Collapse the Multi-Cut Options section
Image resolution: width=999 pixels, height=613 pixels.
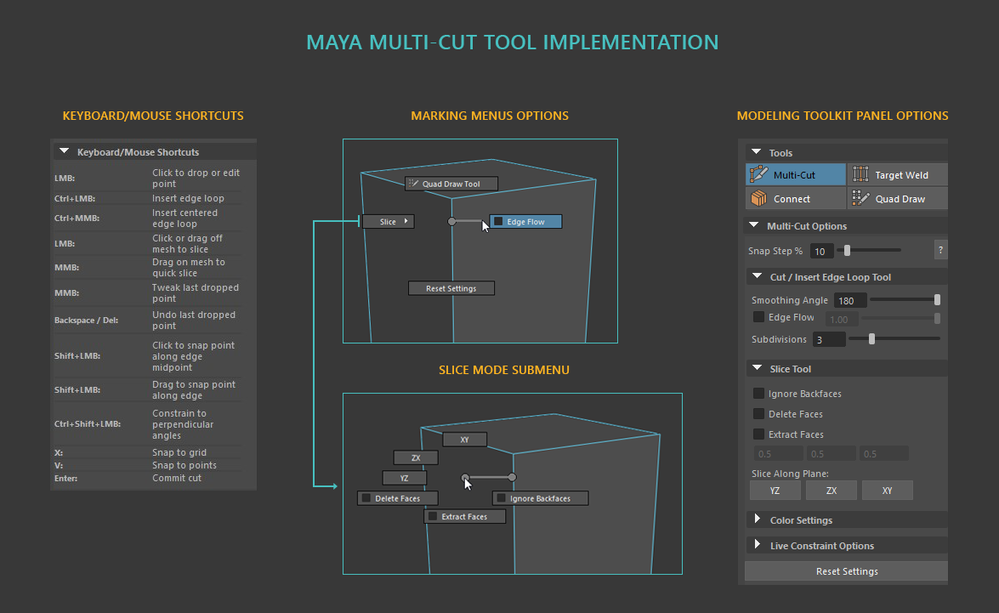754,225
